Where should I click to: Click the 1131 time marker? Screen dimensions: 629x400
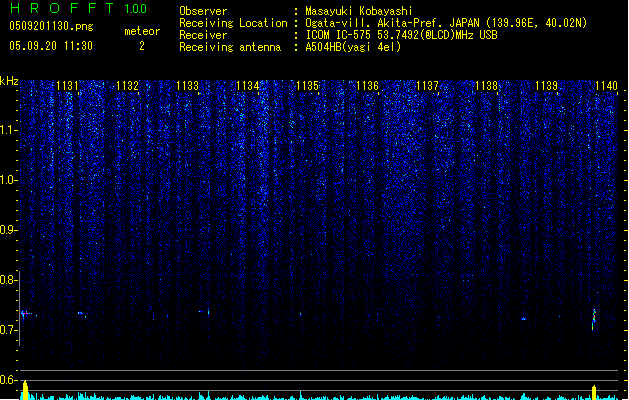[x=67, y=86]
